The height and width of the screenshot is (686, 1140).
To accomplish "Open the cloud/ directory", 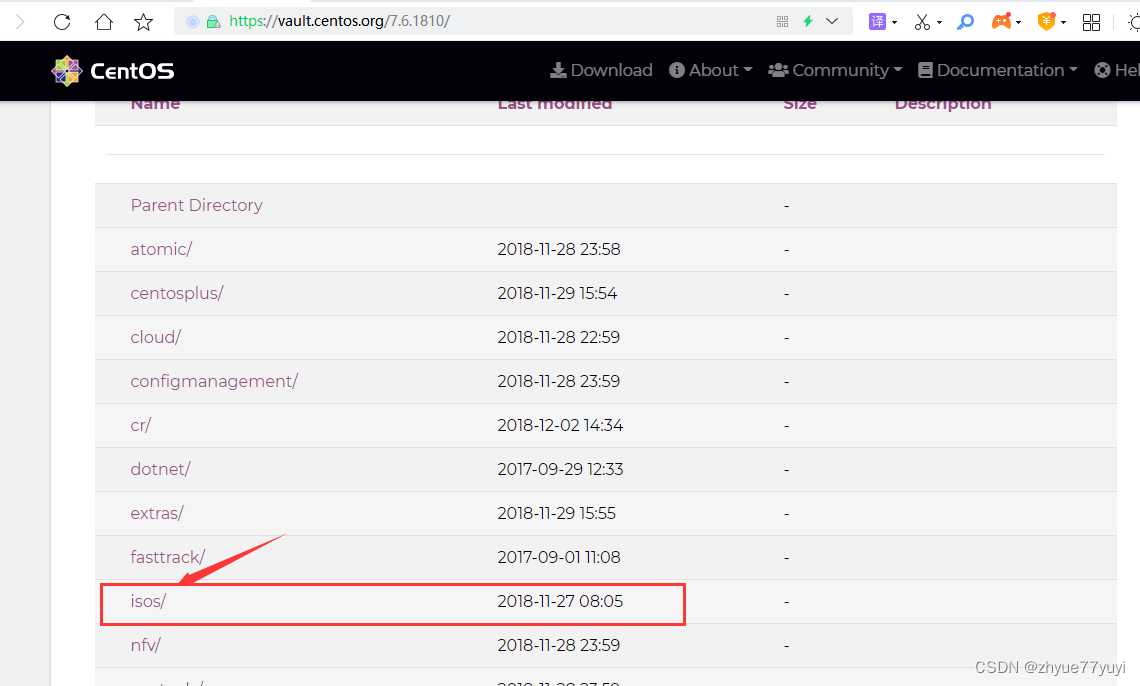I will [x=156, y=337].
